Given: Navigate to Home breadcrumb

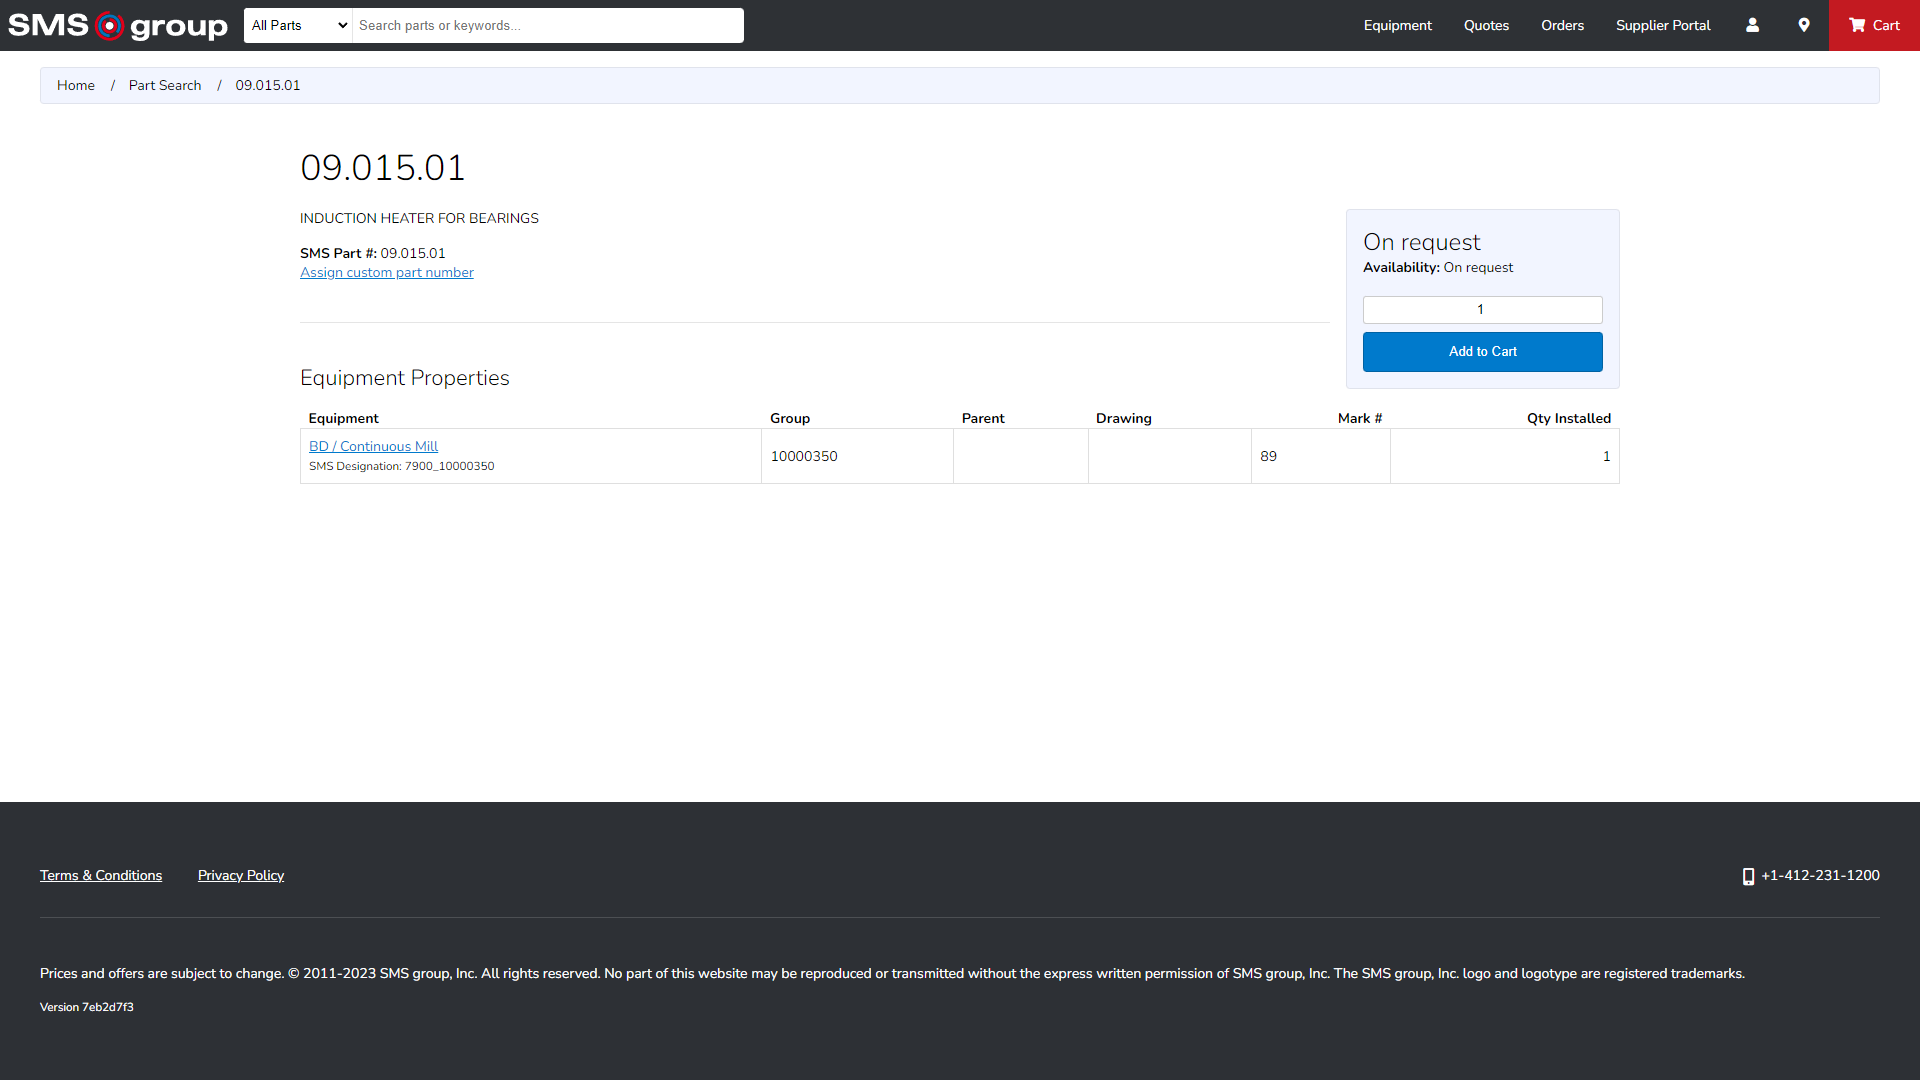Looking at the screenshot, I should pos(76,85).
